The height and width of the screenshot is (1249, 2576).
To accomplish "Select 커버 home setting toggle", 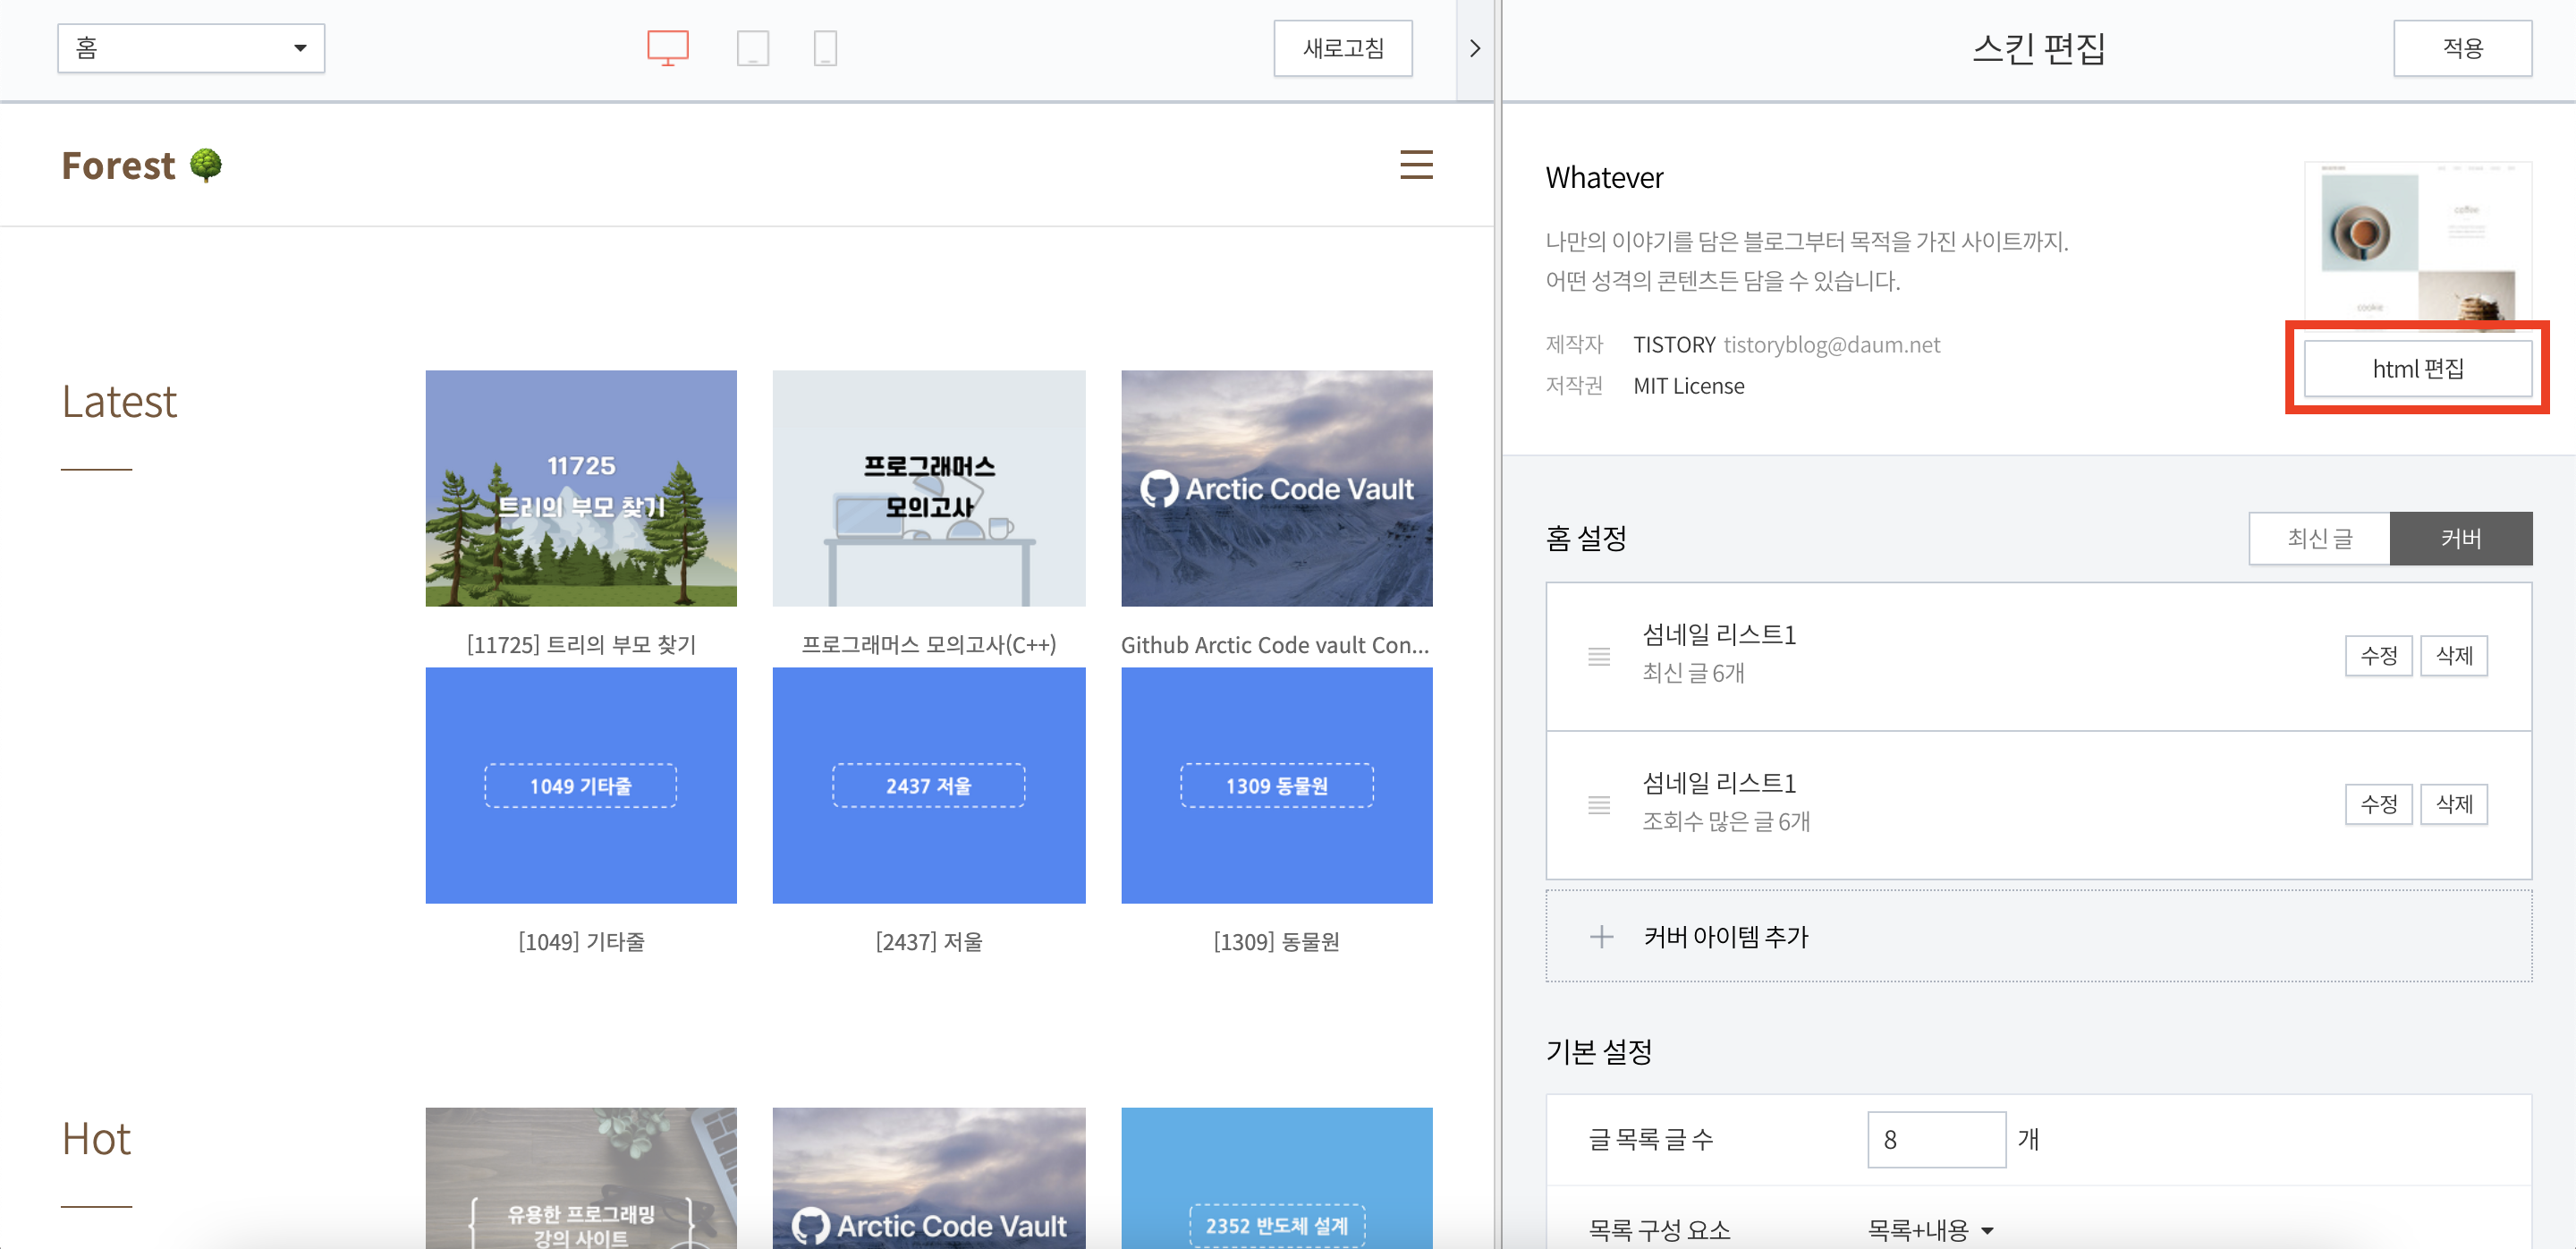I will pos(2460,538).
